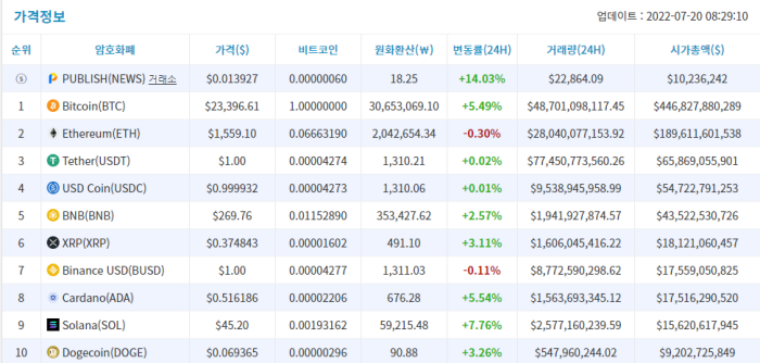Select BNB bitcoin ratio 0.01152890
Viewport: 760px width, 363px height.
[x=318, y=216]
